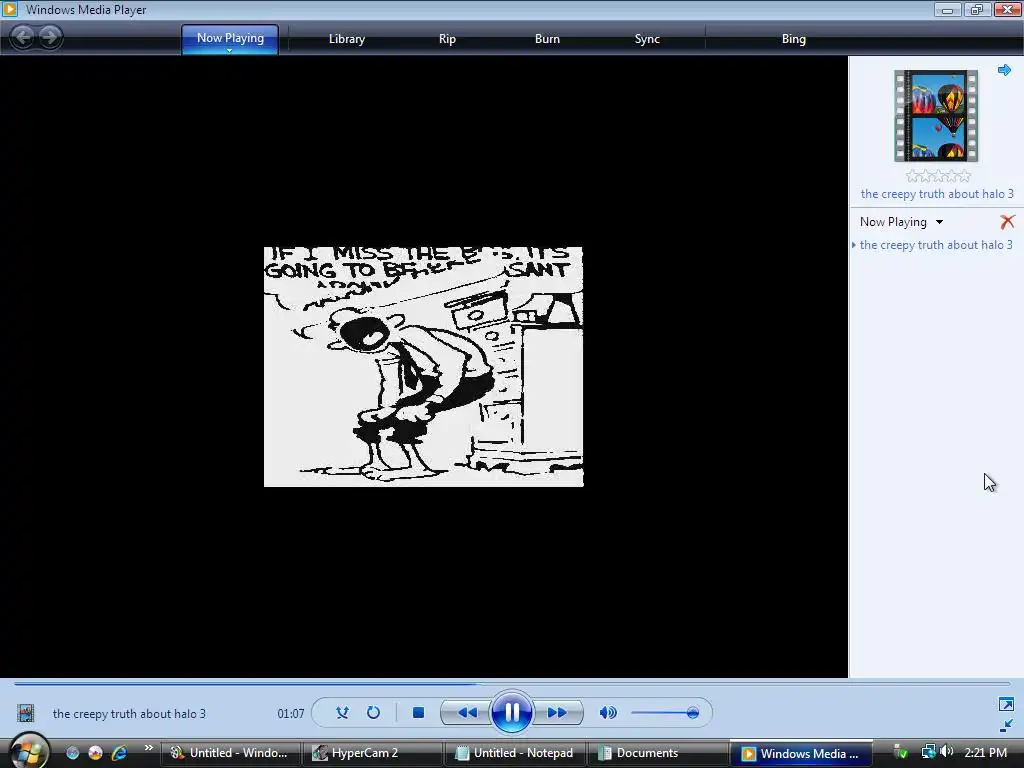Stop playback
Image resolution: width=1024 pixels, height=768 pixels.
pos(419,712)
